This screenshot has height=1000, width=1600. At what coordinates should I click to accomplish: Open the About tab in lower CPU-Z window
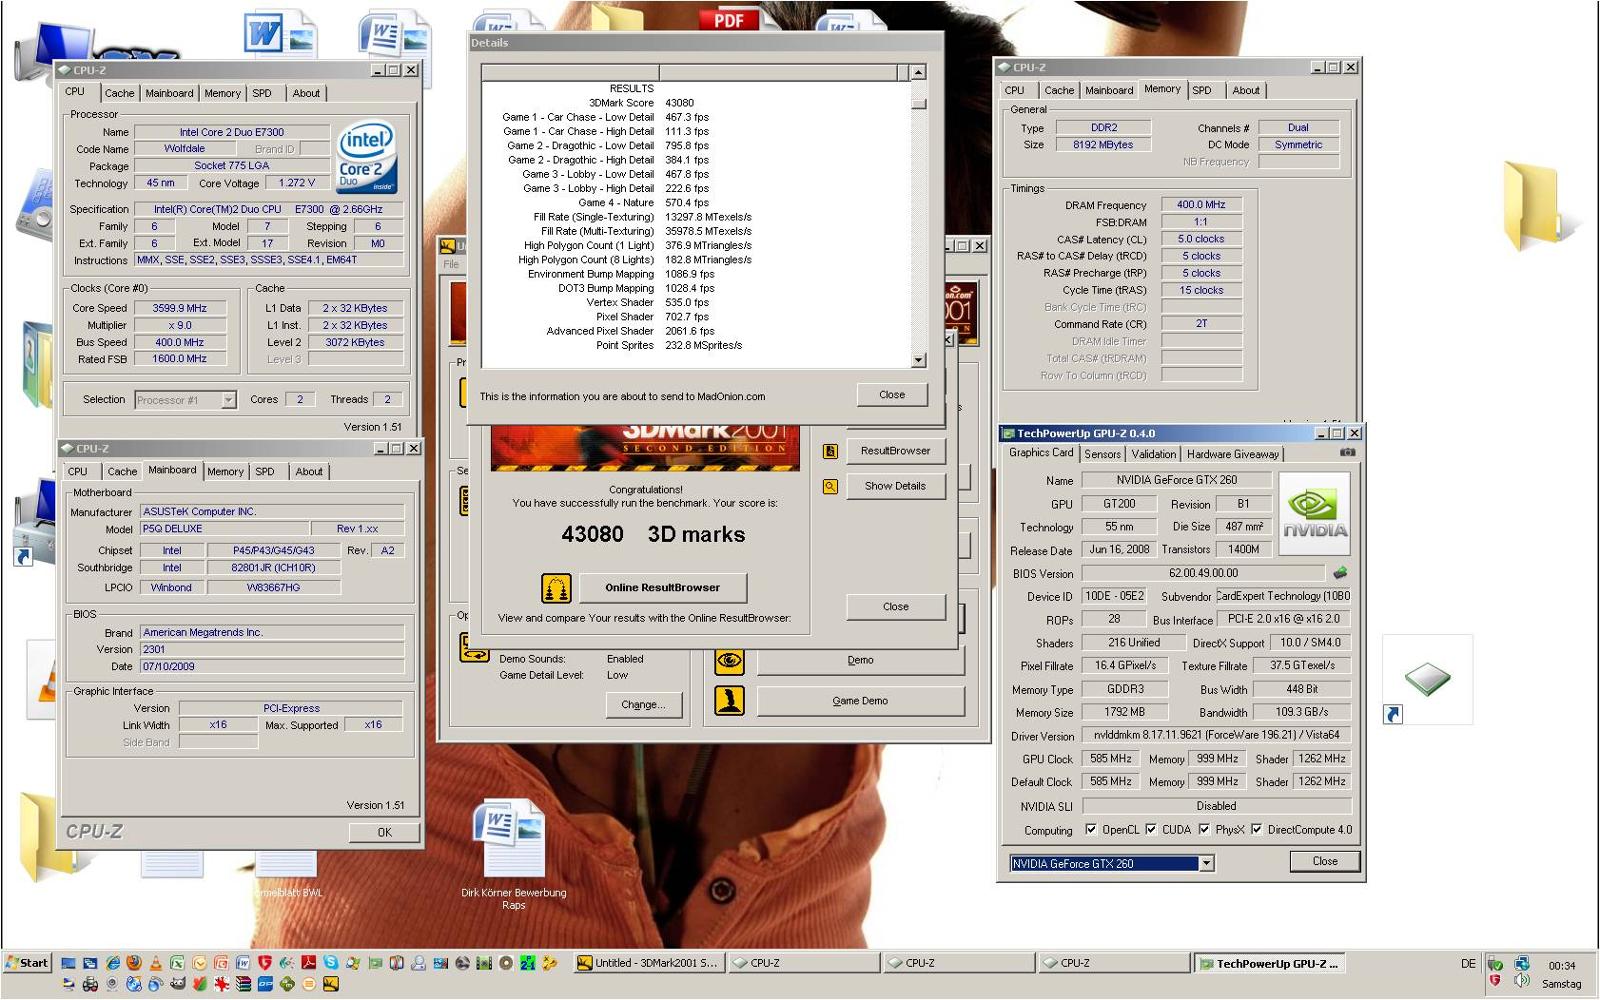coord(309,471)
